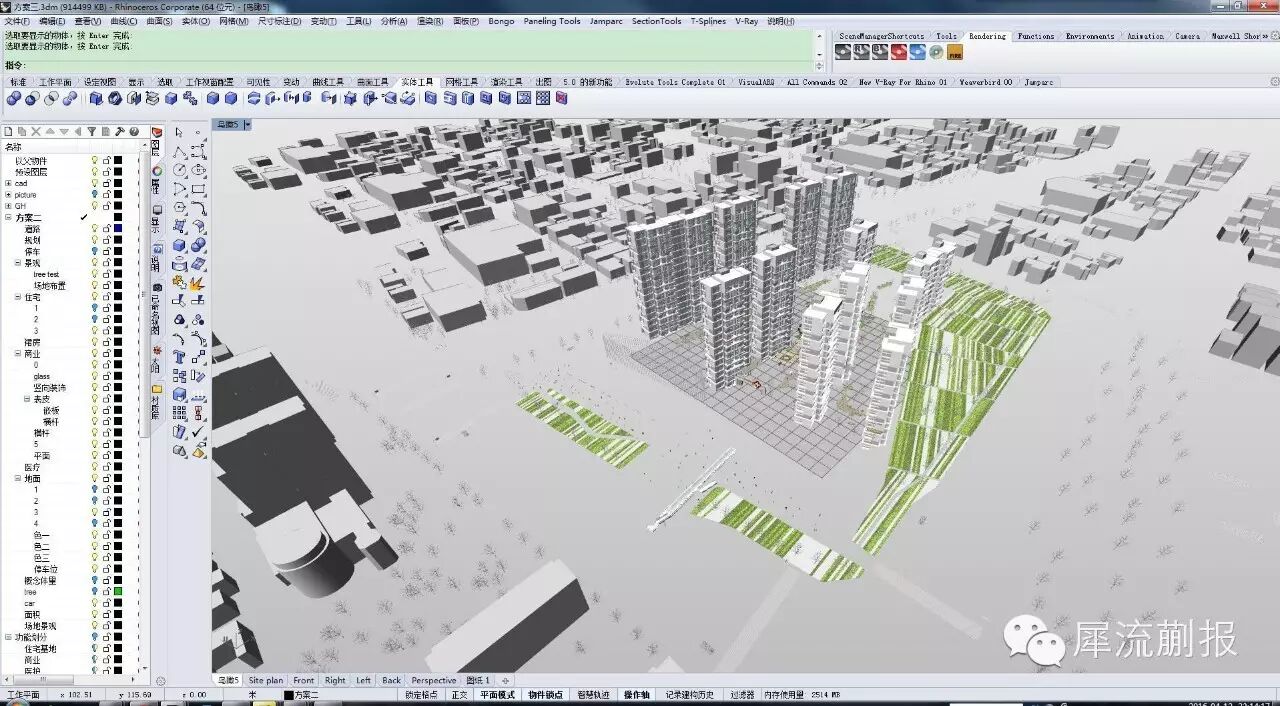Toggle 锁定格点 grid snap in status bar
Screen dimensions: 1280x706
pyautogui.click(x=421, y=694)
